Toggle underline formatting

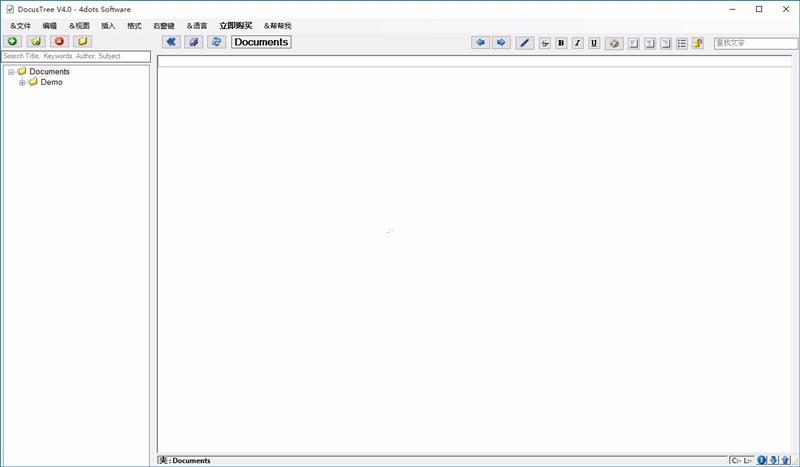[594, 43]
